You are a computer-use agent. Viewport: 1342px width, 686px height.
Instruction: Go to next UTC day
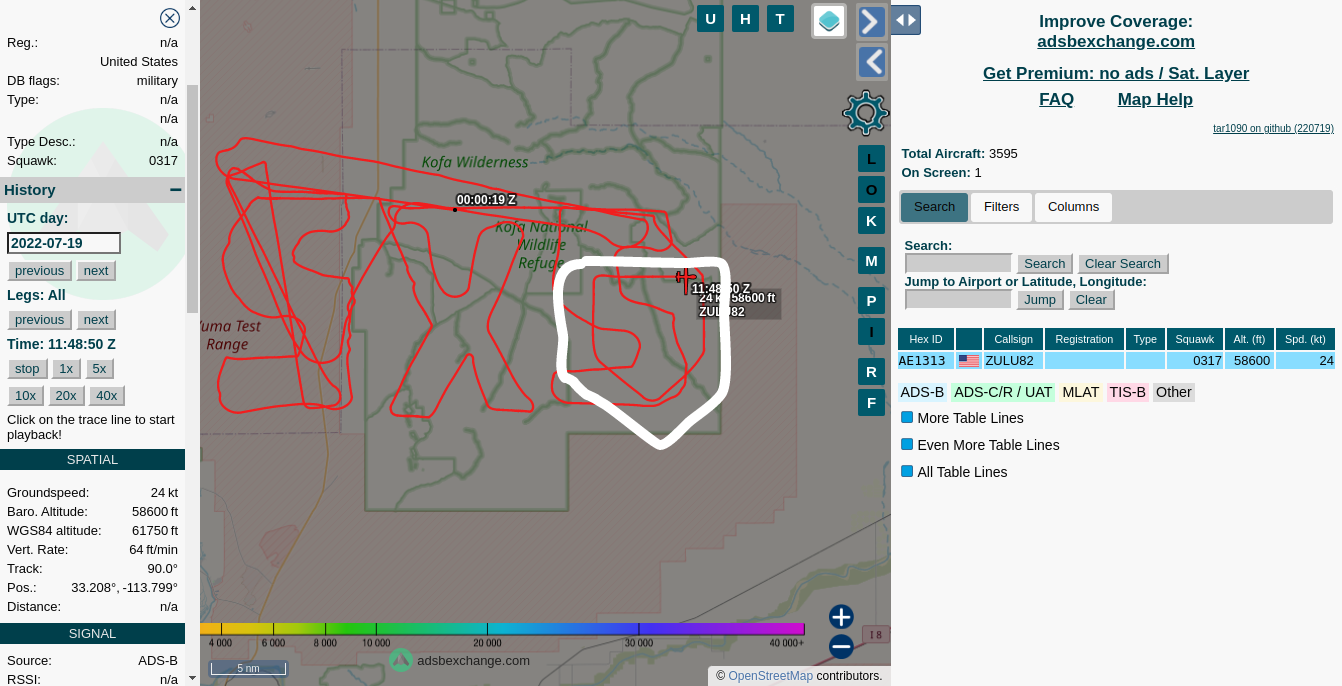pos(96,271)
